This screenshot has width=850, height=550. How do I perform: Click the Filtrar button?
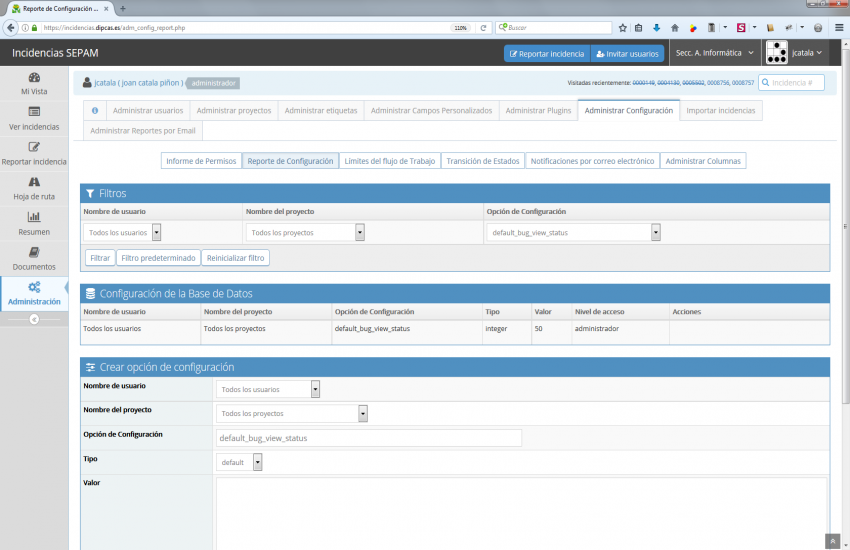click(x=100, y=258)
